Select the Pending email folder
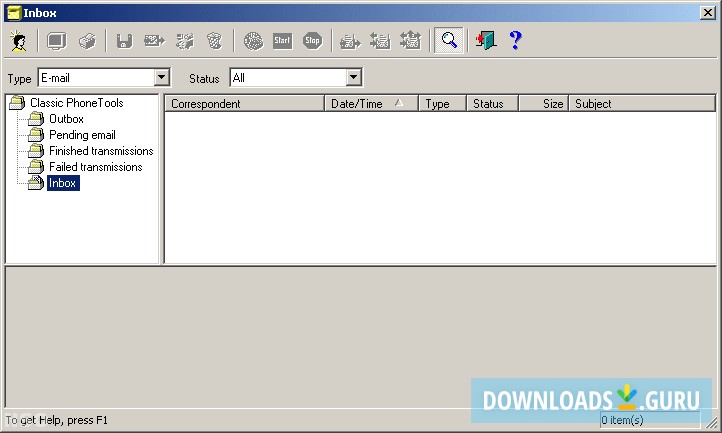The width and height of the screenshot is (722, 433). [82, 135]
